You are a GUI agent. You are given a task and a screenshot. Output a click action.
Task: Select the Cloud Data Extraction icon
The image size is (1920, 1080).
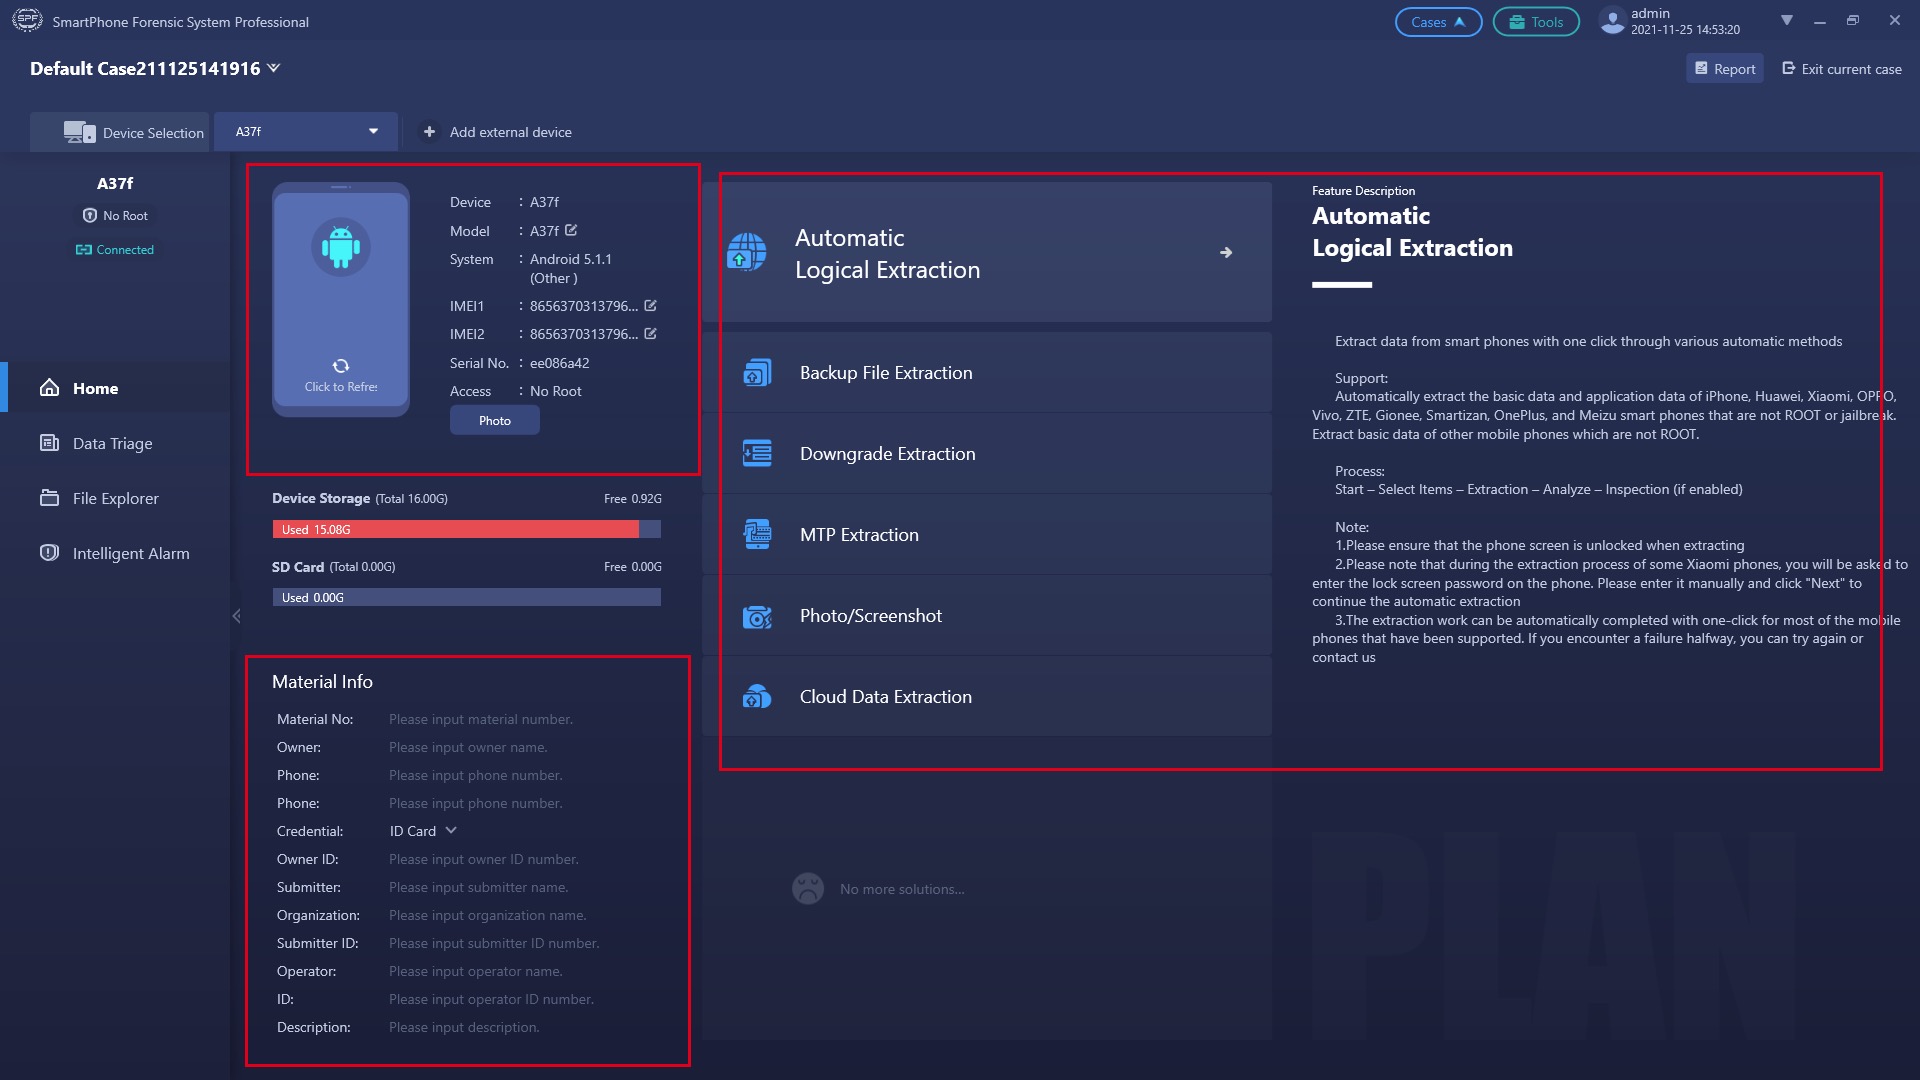point(756,696)
